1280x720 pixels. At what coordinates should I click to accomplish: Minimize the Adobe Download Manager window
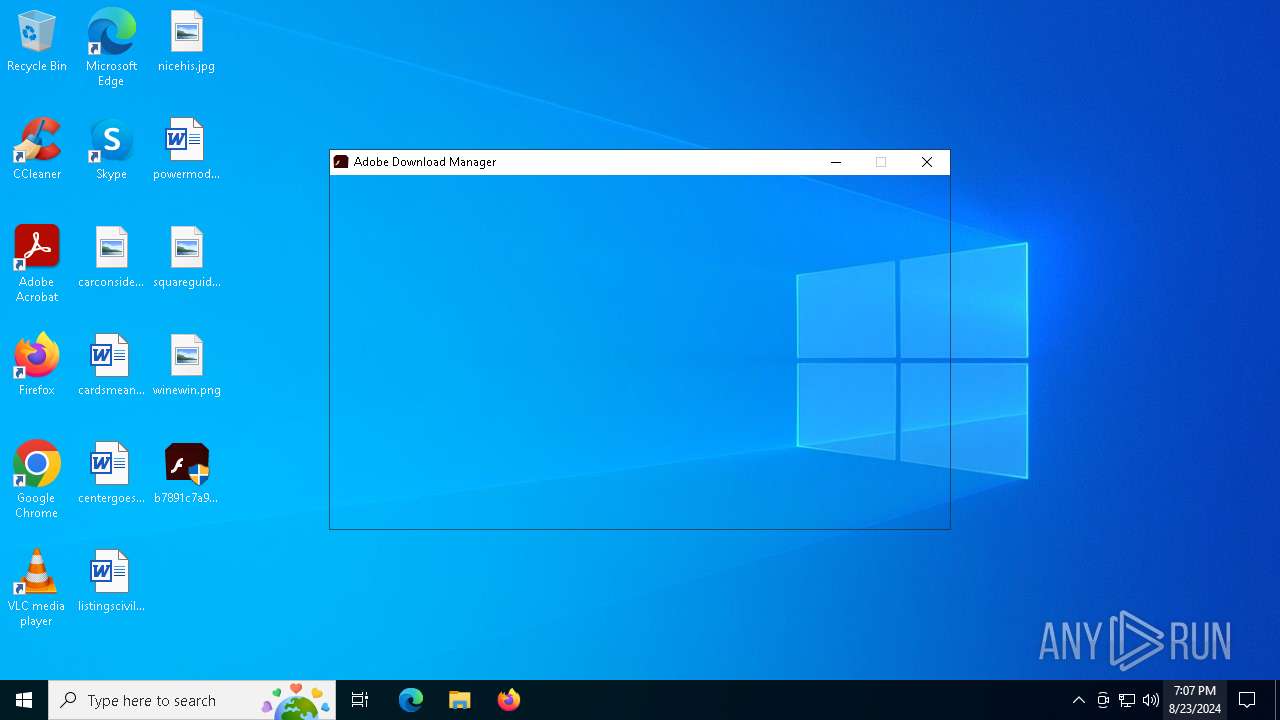pos(836,162)
